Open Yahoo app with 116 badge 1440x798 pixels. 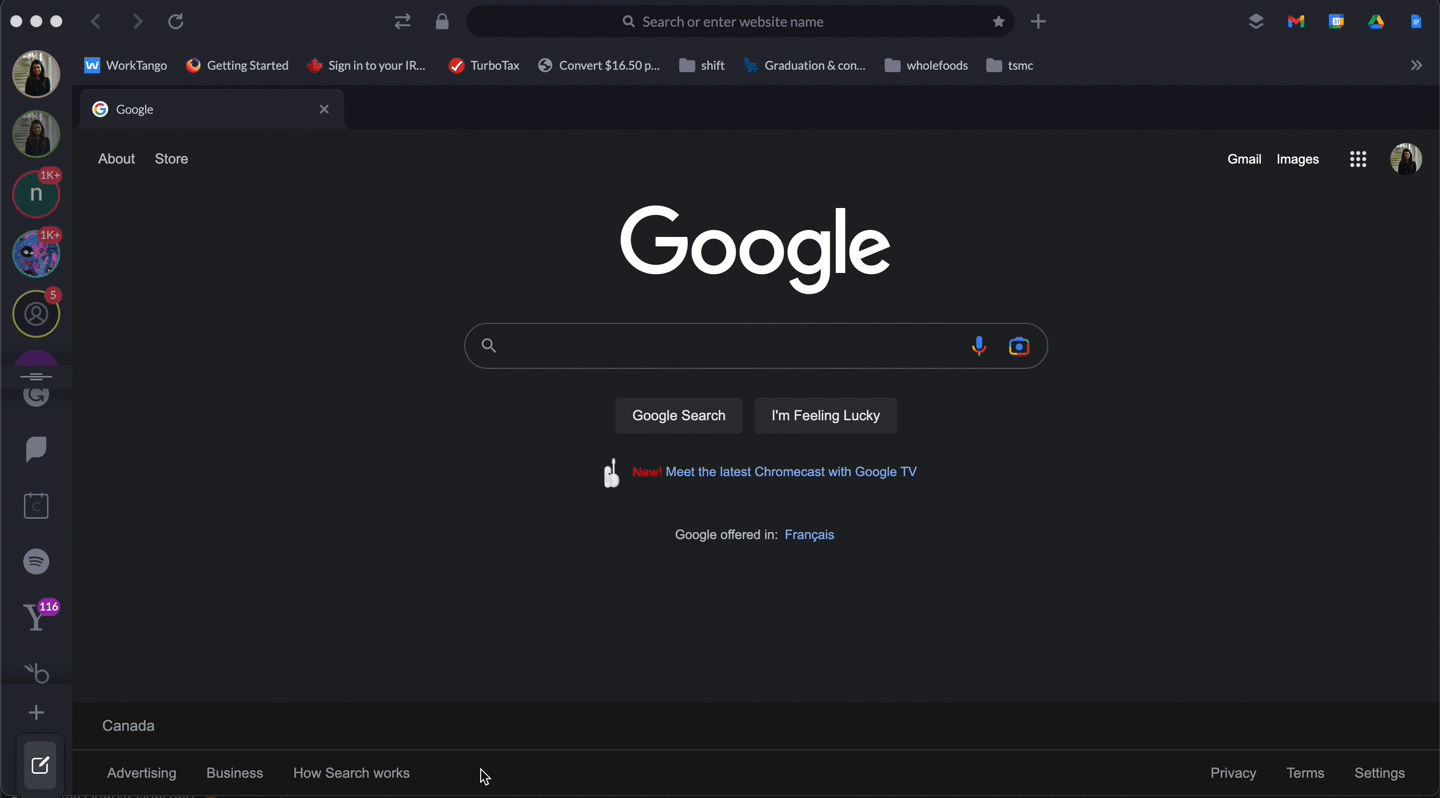point(38,618)
